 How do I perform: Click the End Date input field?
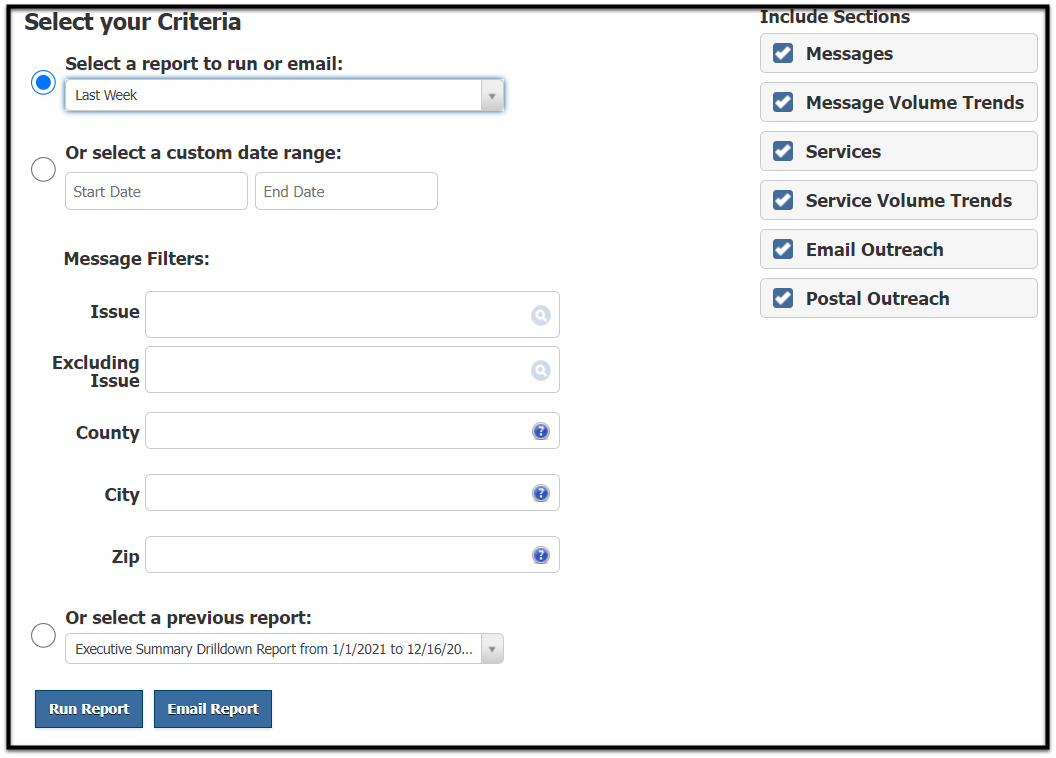pos(346,191)
